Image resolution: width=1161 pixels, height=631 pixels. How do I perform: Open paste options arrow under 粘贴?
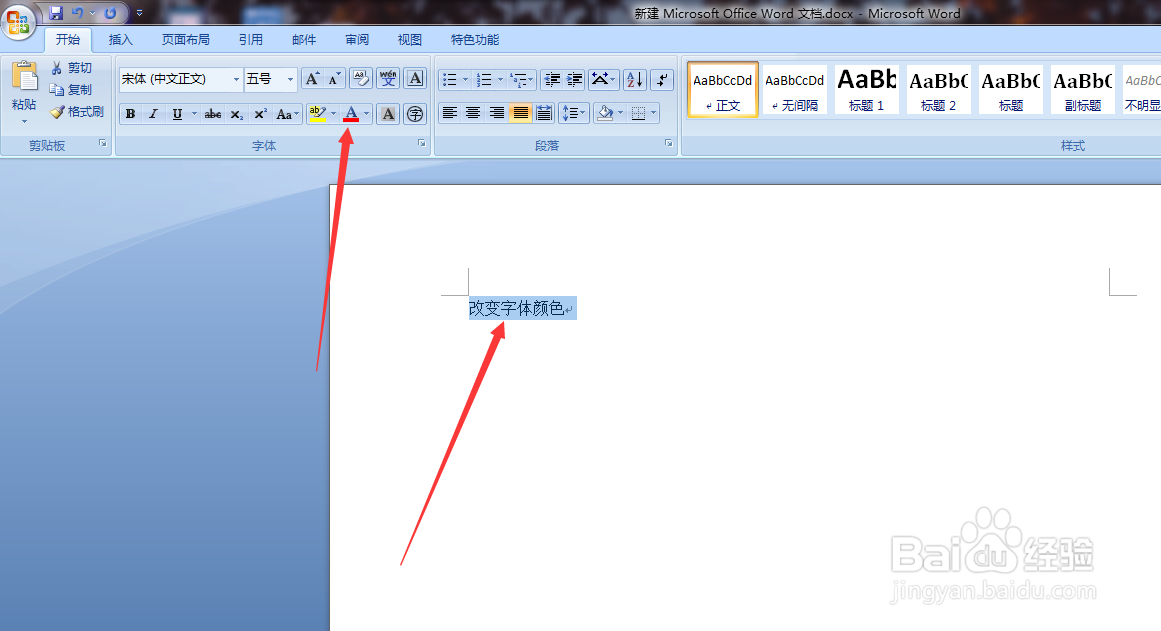coord(24,121)
